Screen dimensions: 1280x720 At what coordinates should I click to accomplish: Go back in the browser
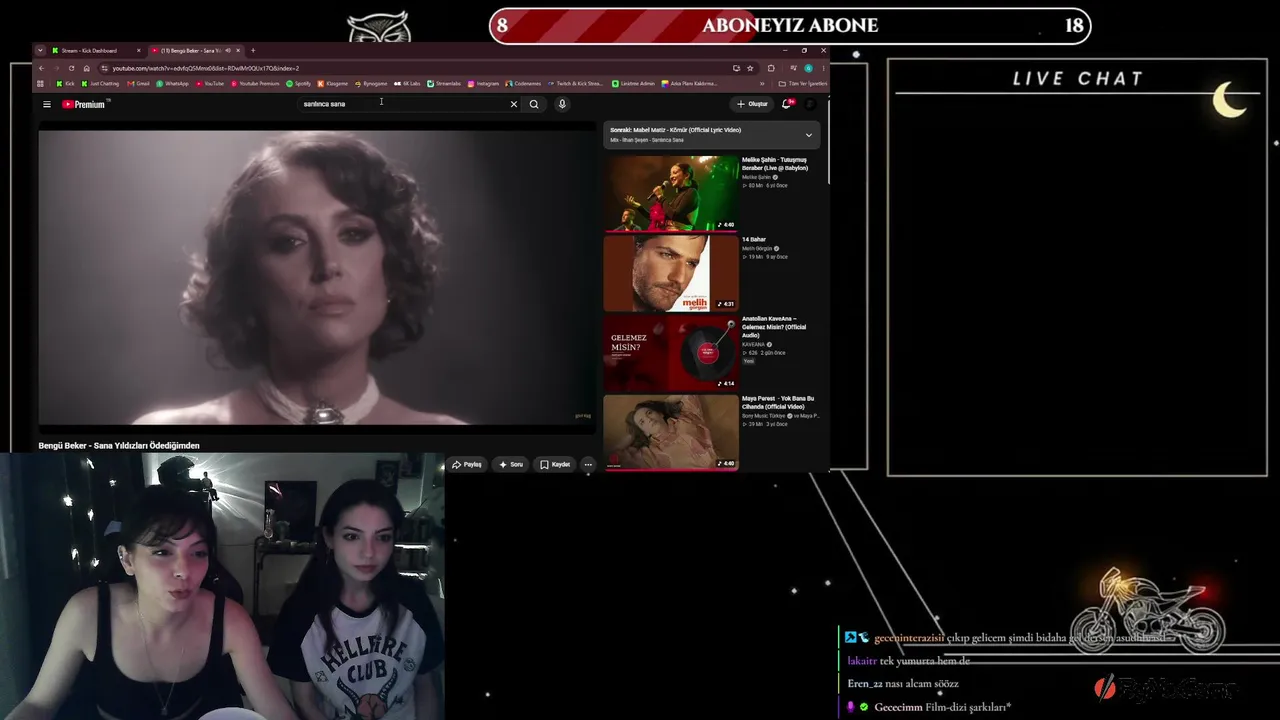pyautogui.click(x=41, y=68)
